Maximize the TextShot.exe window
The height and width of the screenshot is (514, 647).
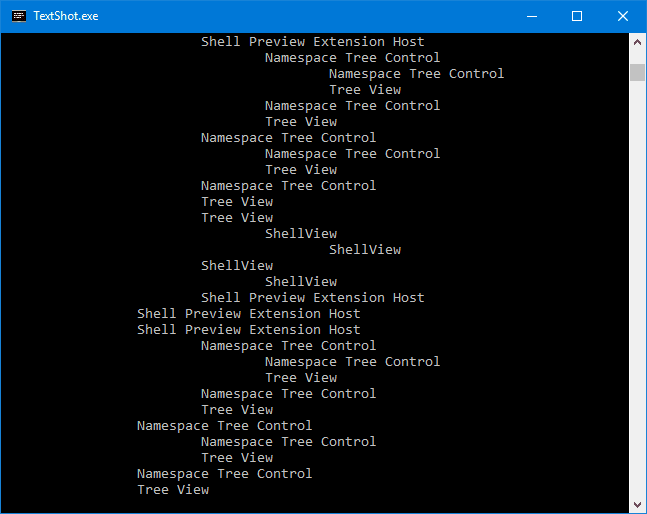coord(577,16)
